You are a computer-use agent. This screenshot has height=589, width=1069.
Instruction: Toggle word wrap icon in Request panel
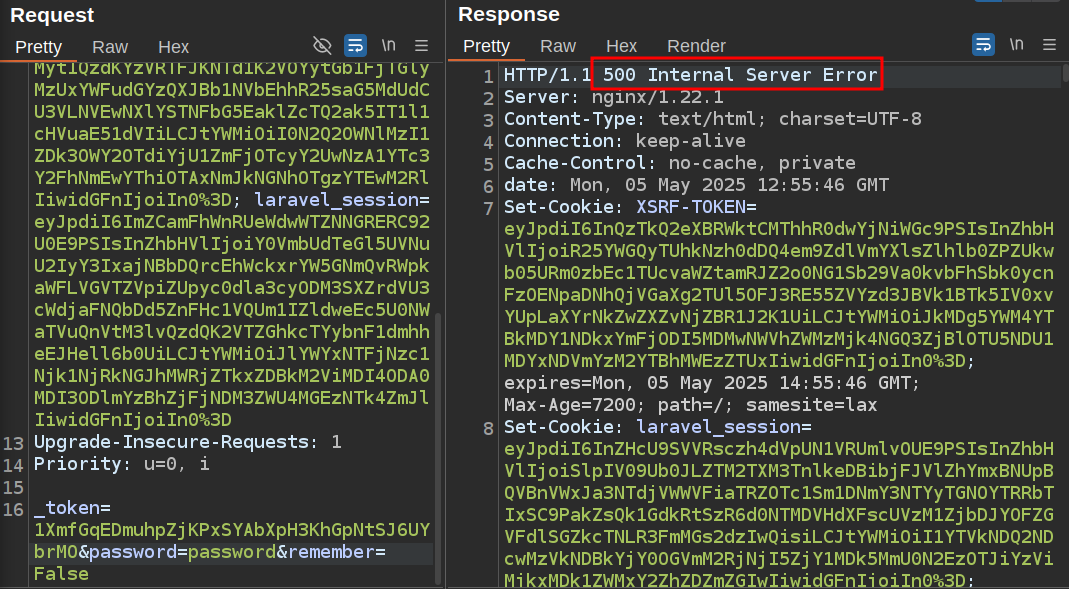coord(355,45)
